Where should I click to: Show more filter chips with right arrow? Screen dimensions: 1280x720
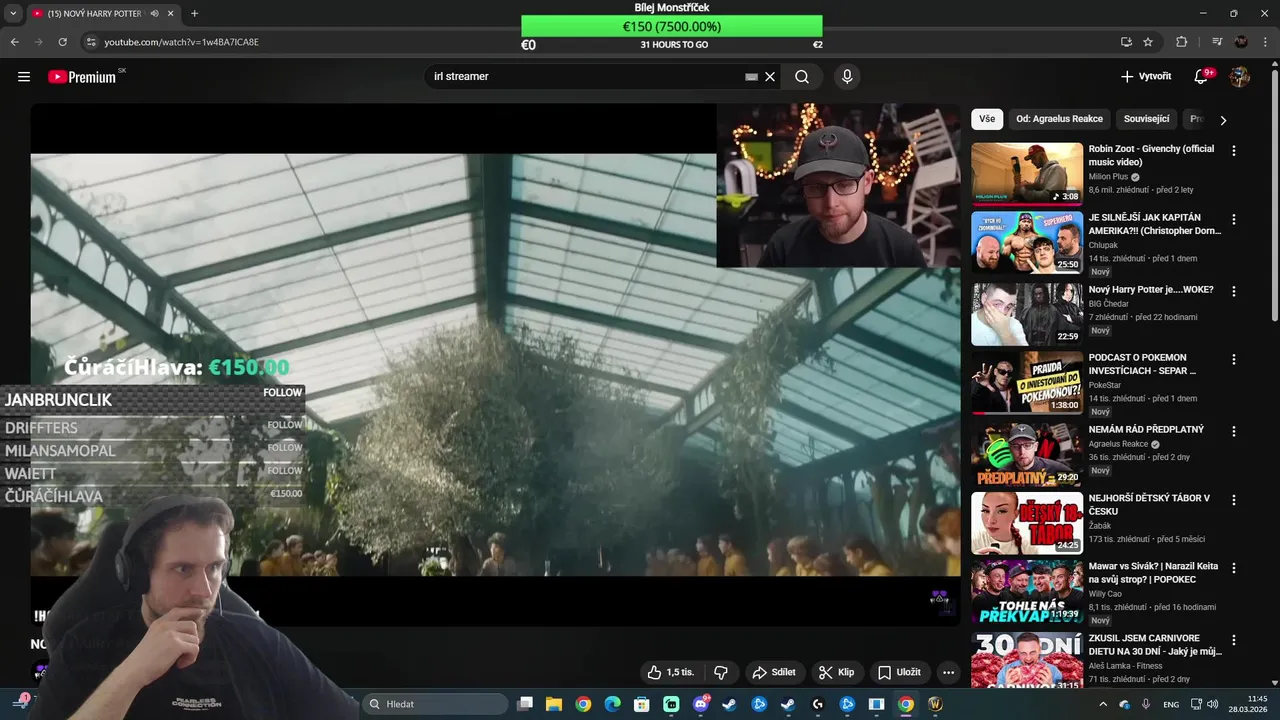click(1223, 120)
